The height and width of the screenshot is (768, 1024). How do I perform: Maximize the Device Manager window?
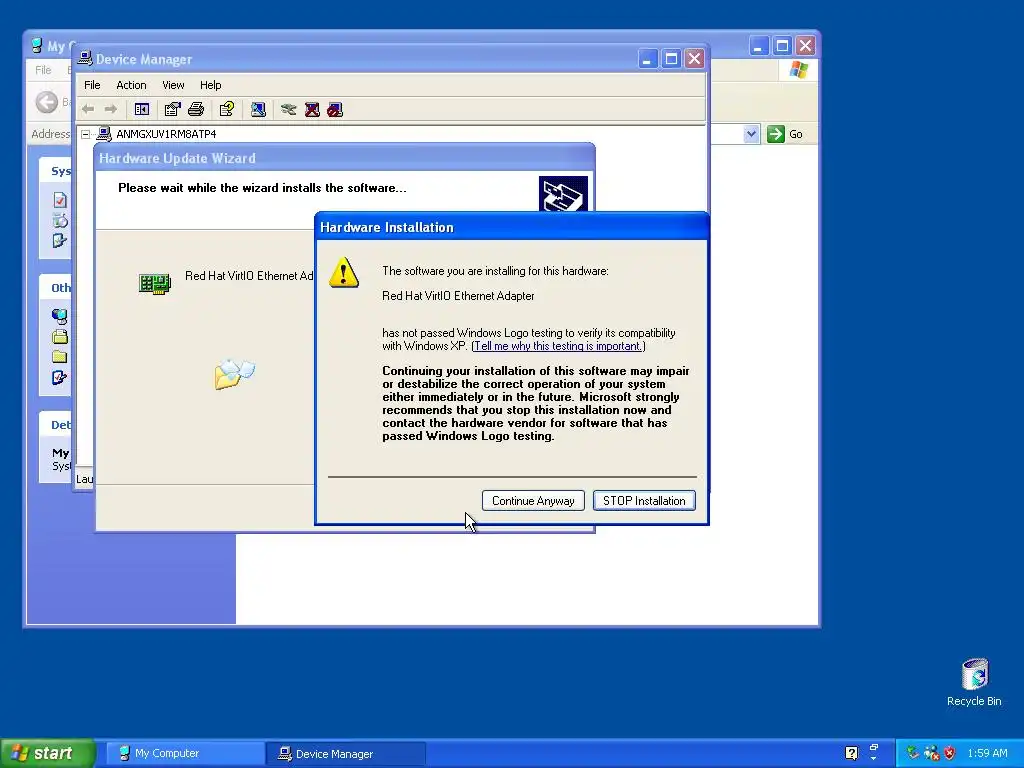click(671, 59)
